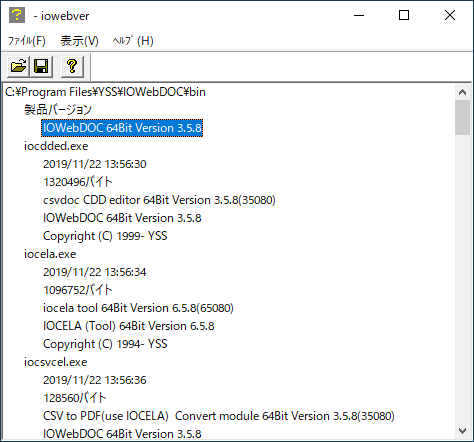Viewport: 474px width, 442px height.
Task: Select the csvdoc CDD editor 64Bit Version row
Action: (159, 200)
